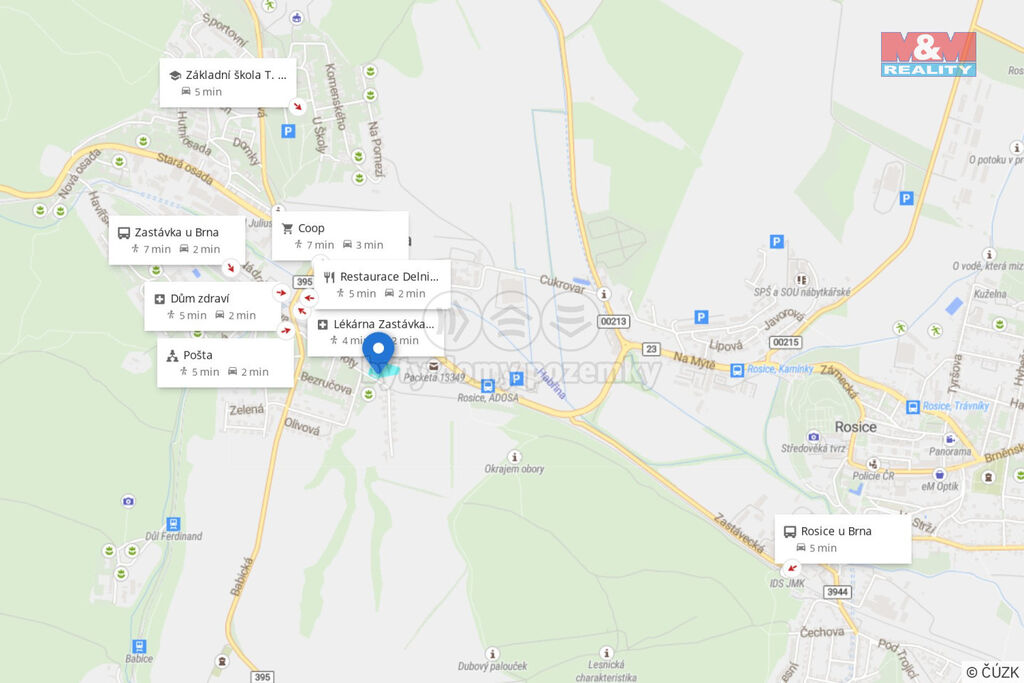Click the Packeta 13349 mail icon

pos(434,366)
